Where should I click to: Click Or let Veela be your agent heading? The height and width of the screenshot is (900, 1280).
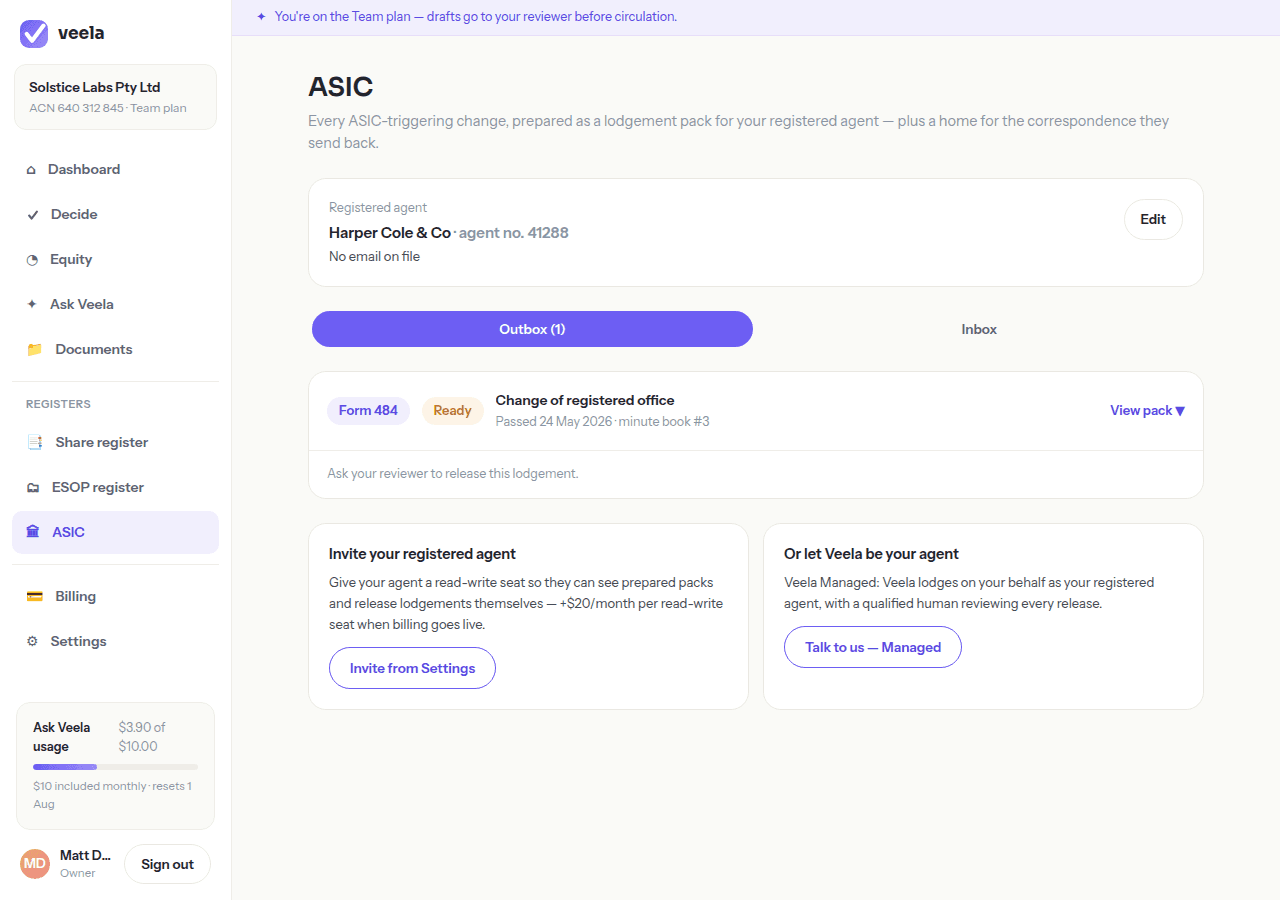[x=871, y=554]
